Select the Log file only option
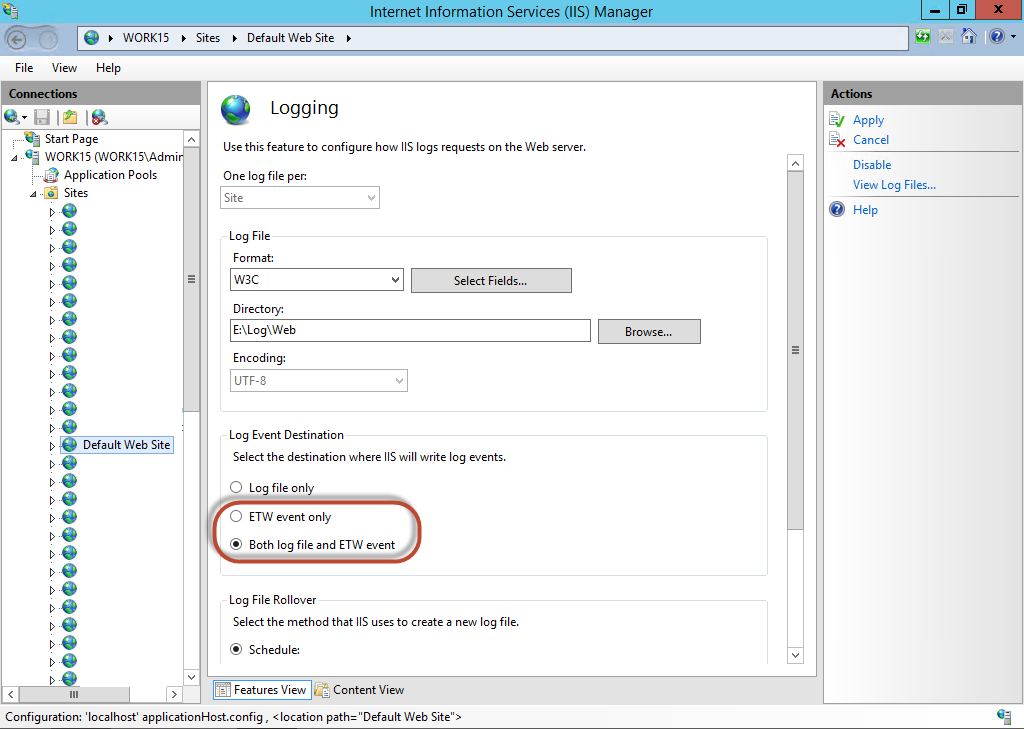Image resolution: width=1024 pixels, height=729 pixels. pyautogui.click(x=236, y=488)
